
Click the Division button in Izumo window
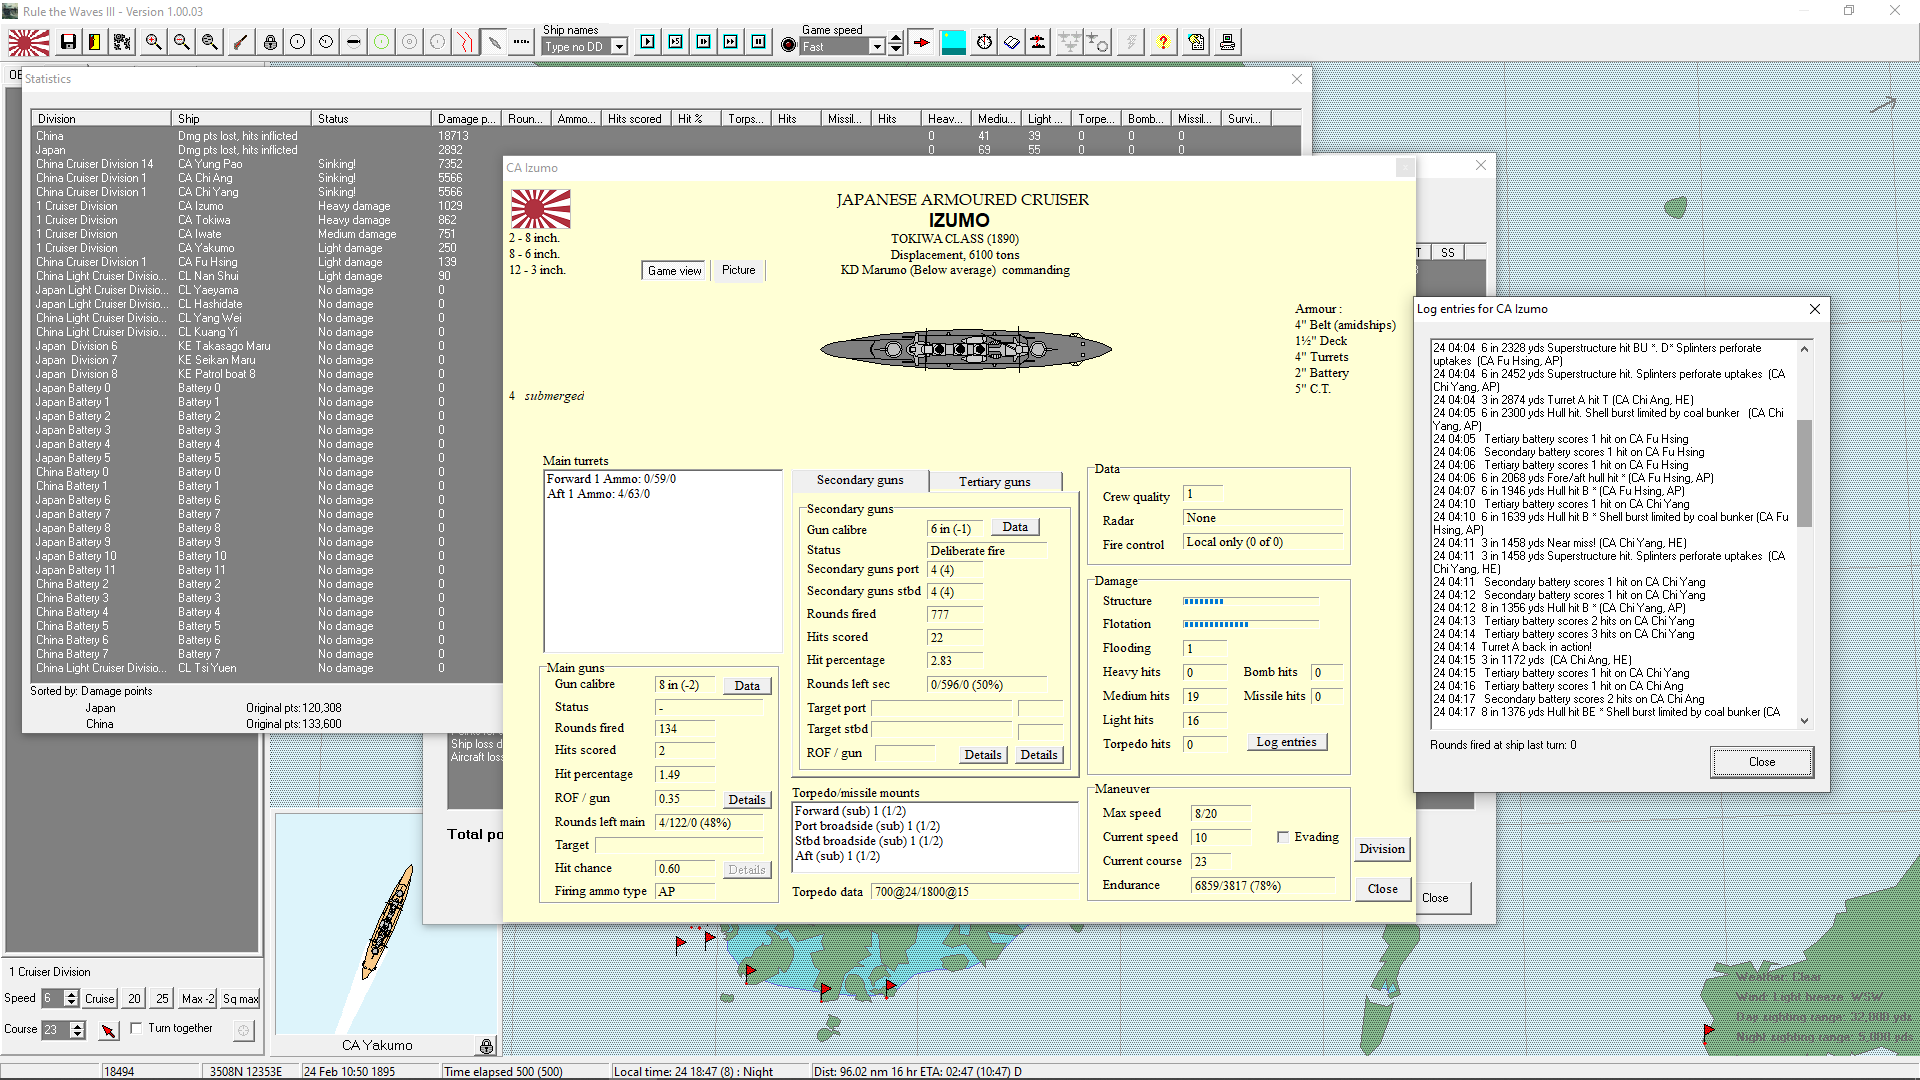1382,849
